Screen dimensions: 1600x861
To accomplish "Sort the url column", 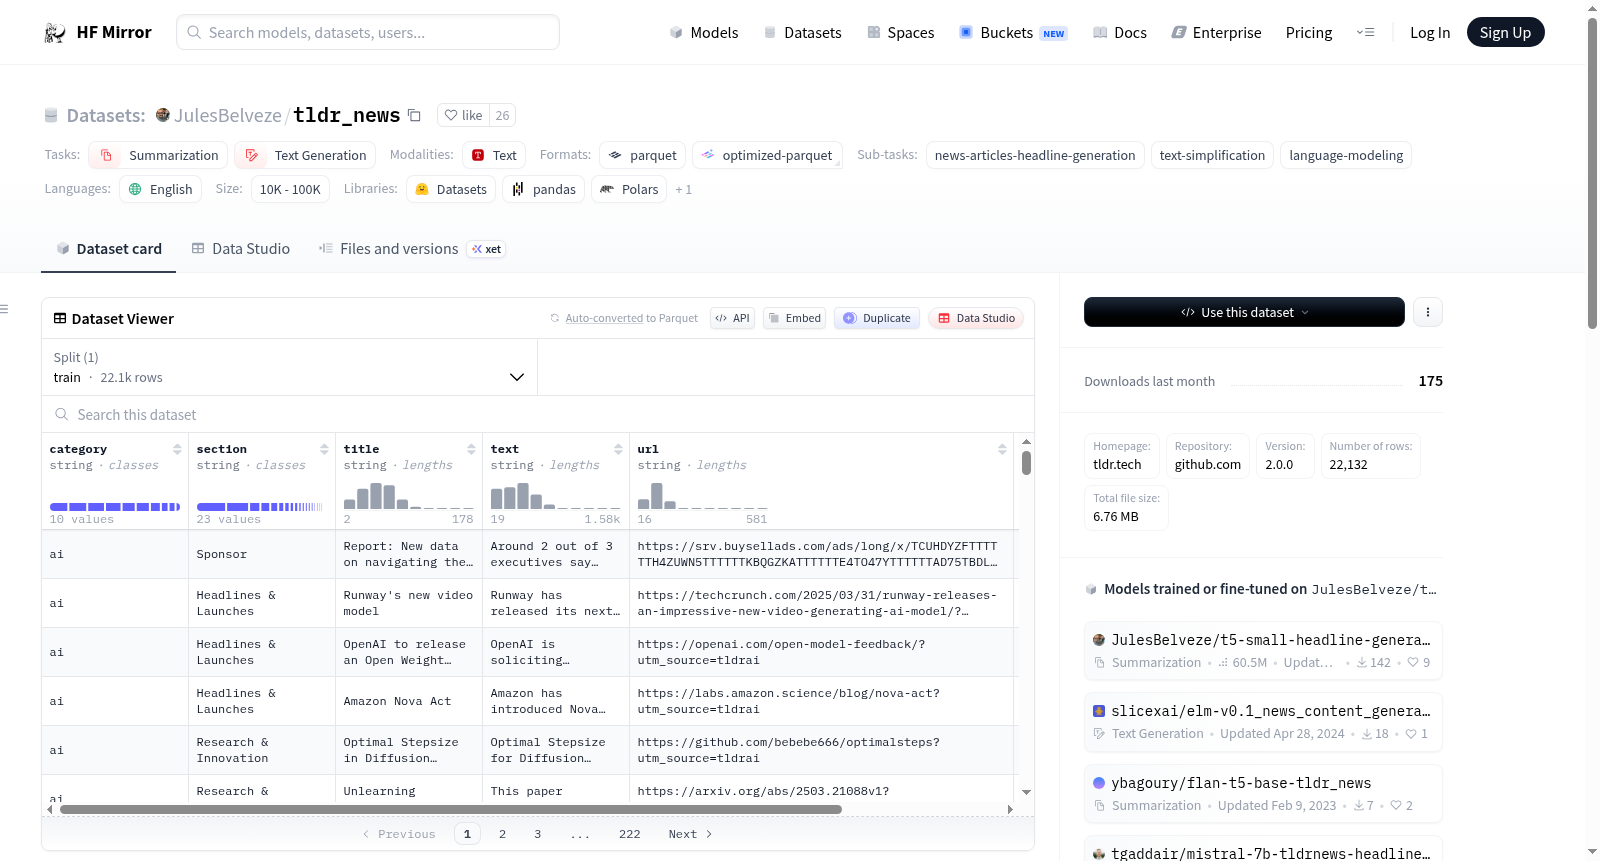I will [1002, 449].
